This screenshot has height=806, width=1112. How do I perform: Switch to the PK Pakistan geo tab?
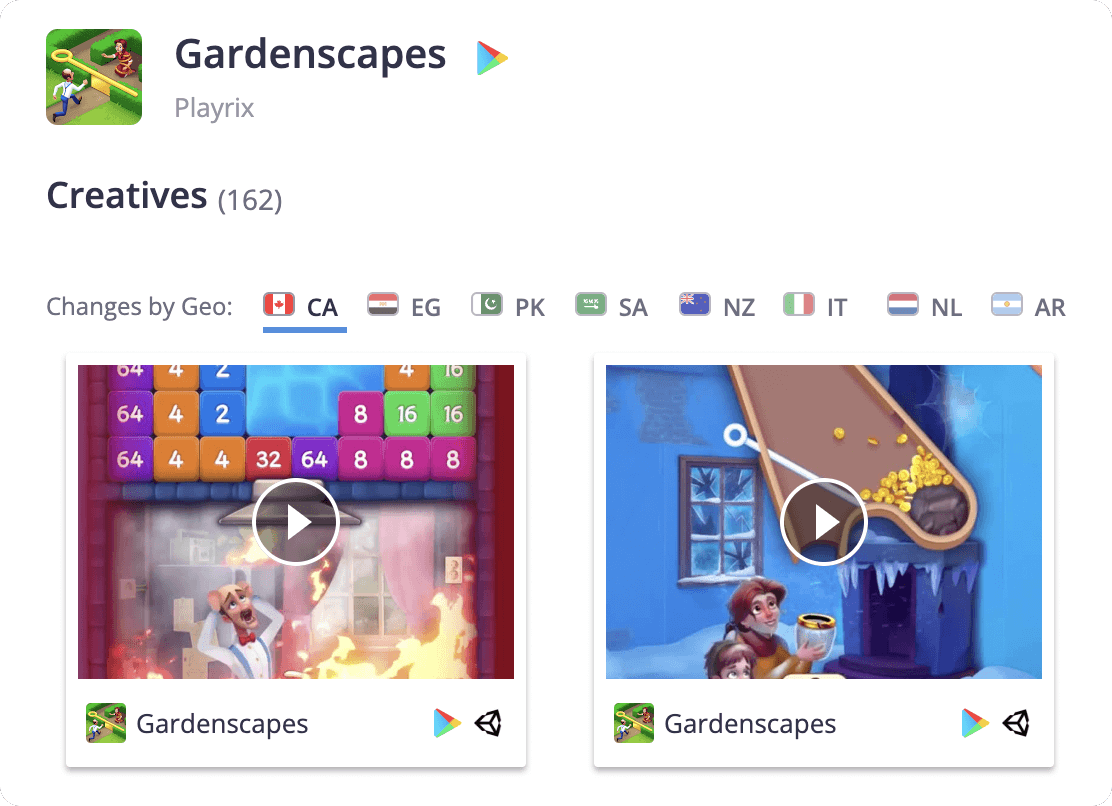(x=508, y=307)
